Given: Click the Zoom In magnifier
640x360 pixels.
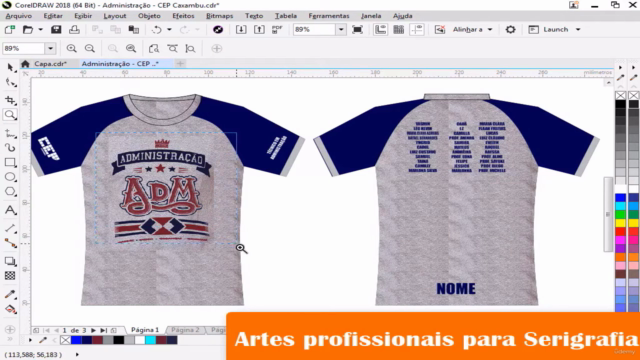Looking at the screenshot, I should [71, 49].
